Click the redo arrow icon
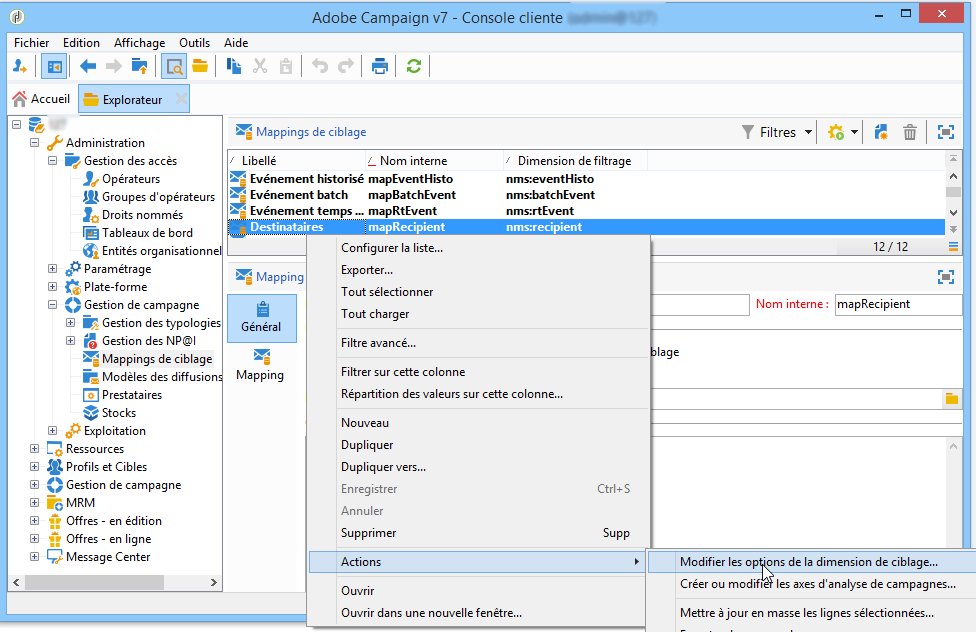The height and width of the screenshot is (632, 976). pos(345,66)
